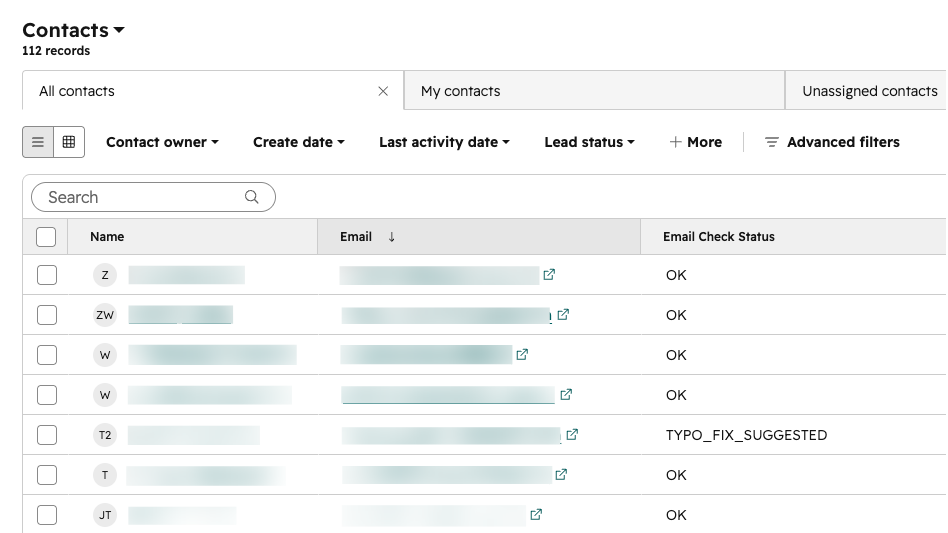The width and height of the screenshot is (948, 533).
Task: Focus the Search input field
Action: (x=153, y=197)
